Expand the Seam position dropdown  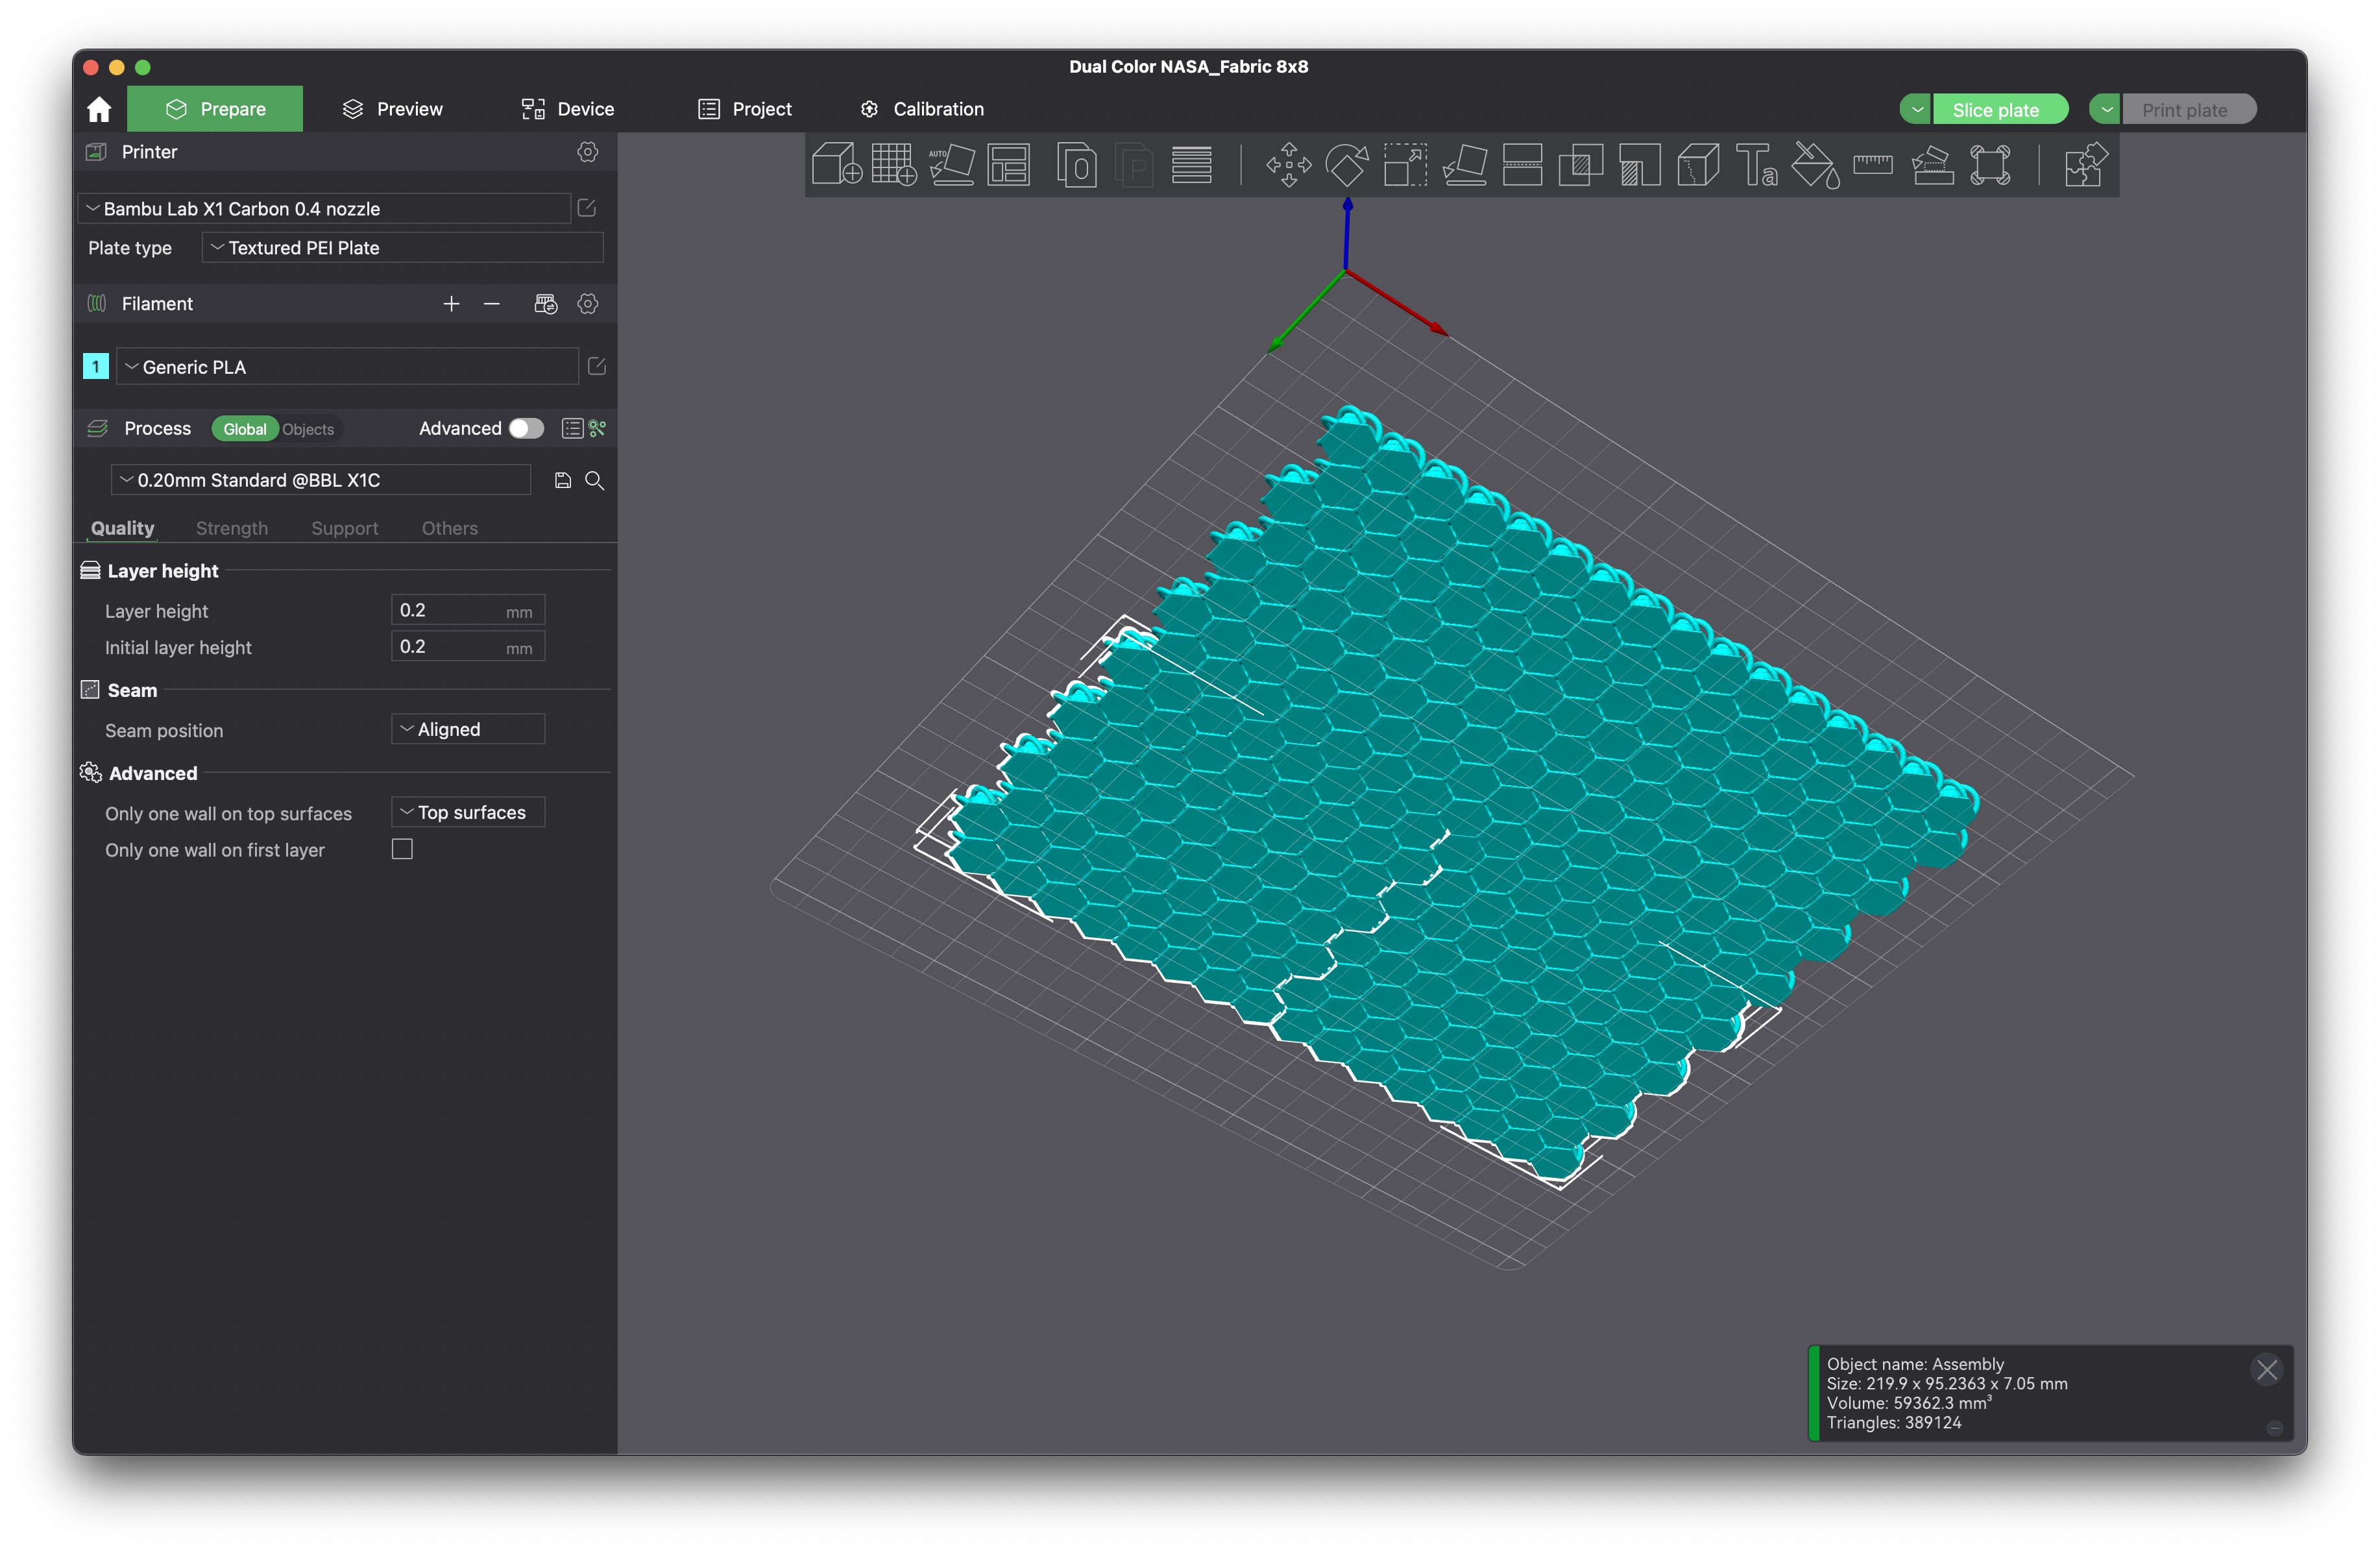coord(467,730)
